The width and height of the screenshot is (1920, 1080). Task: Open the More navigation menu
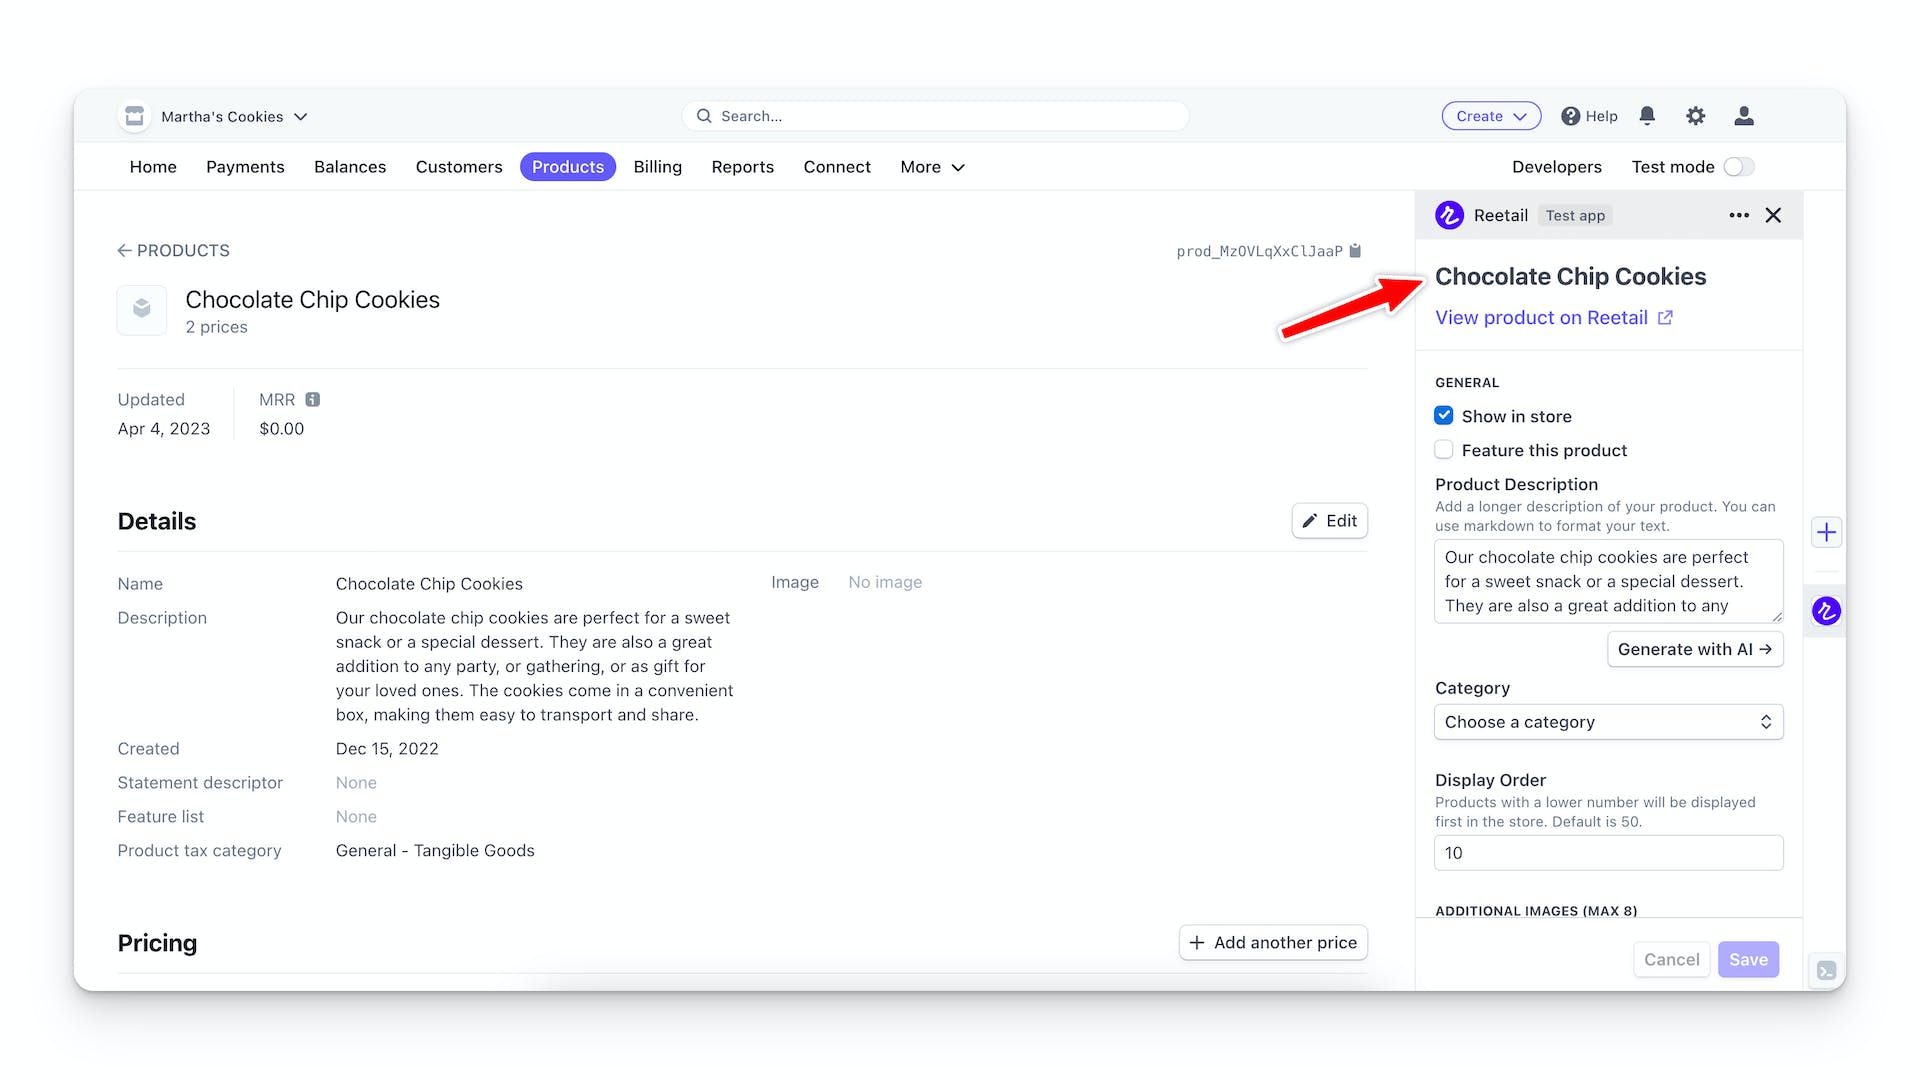click(932, 167)
